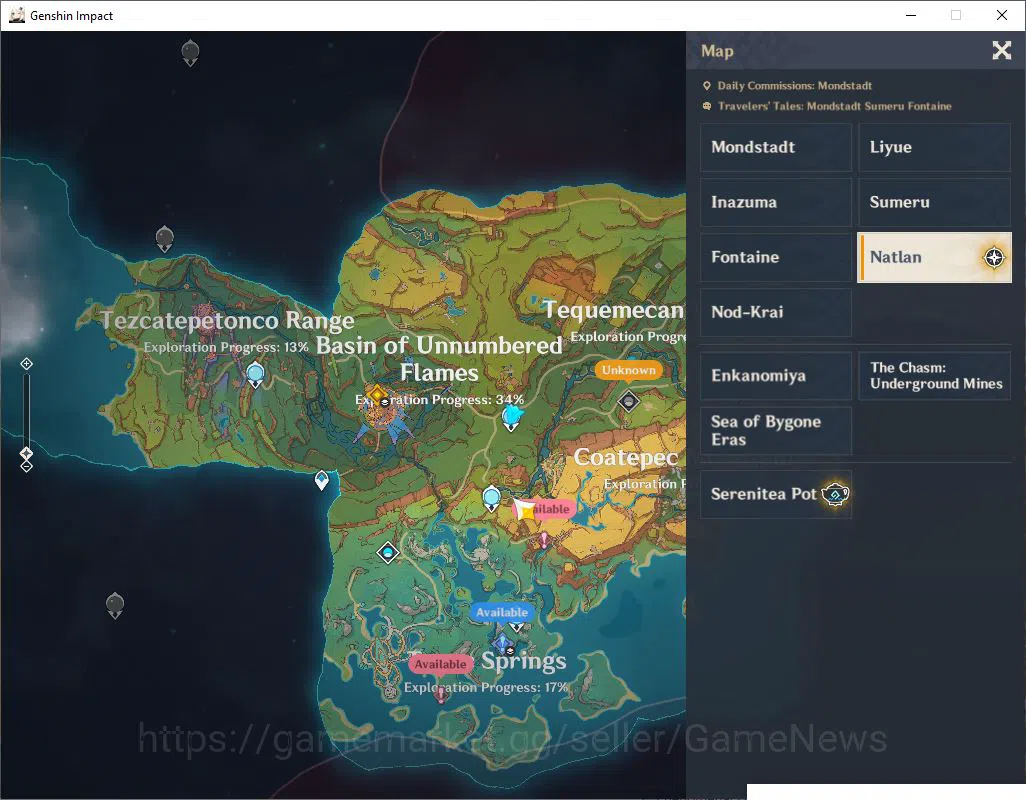This screenshot has width=1026, height=800.
Task: Switch the map to Fontaine
Action: click(x=775, y=257)
